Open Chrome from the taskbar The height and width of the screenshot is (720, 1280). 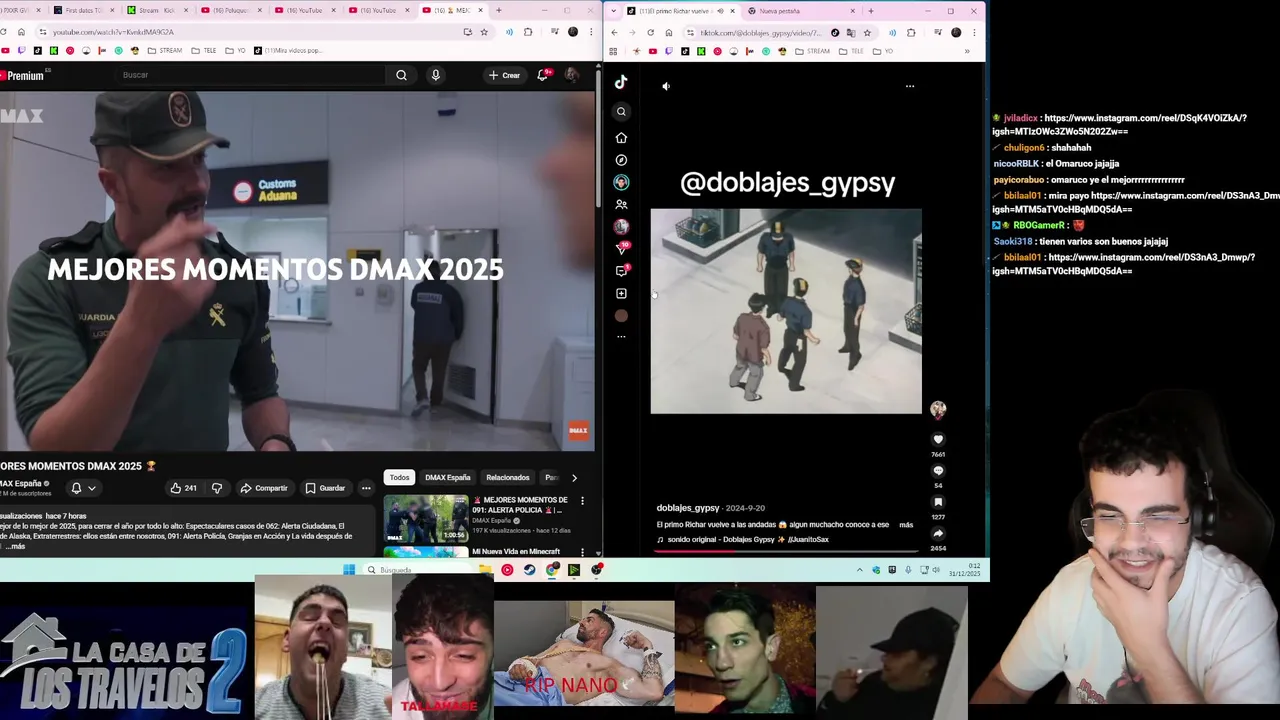[552, 570]
